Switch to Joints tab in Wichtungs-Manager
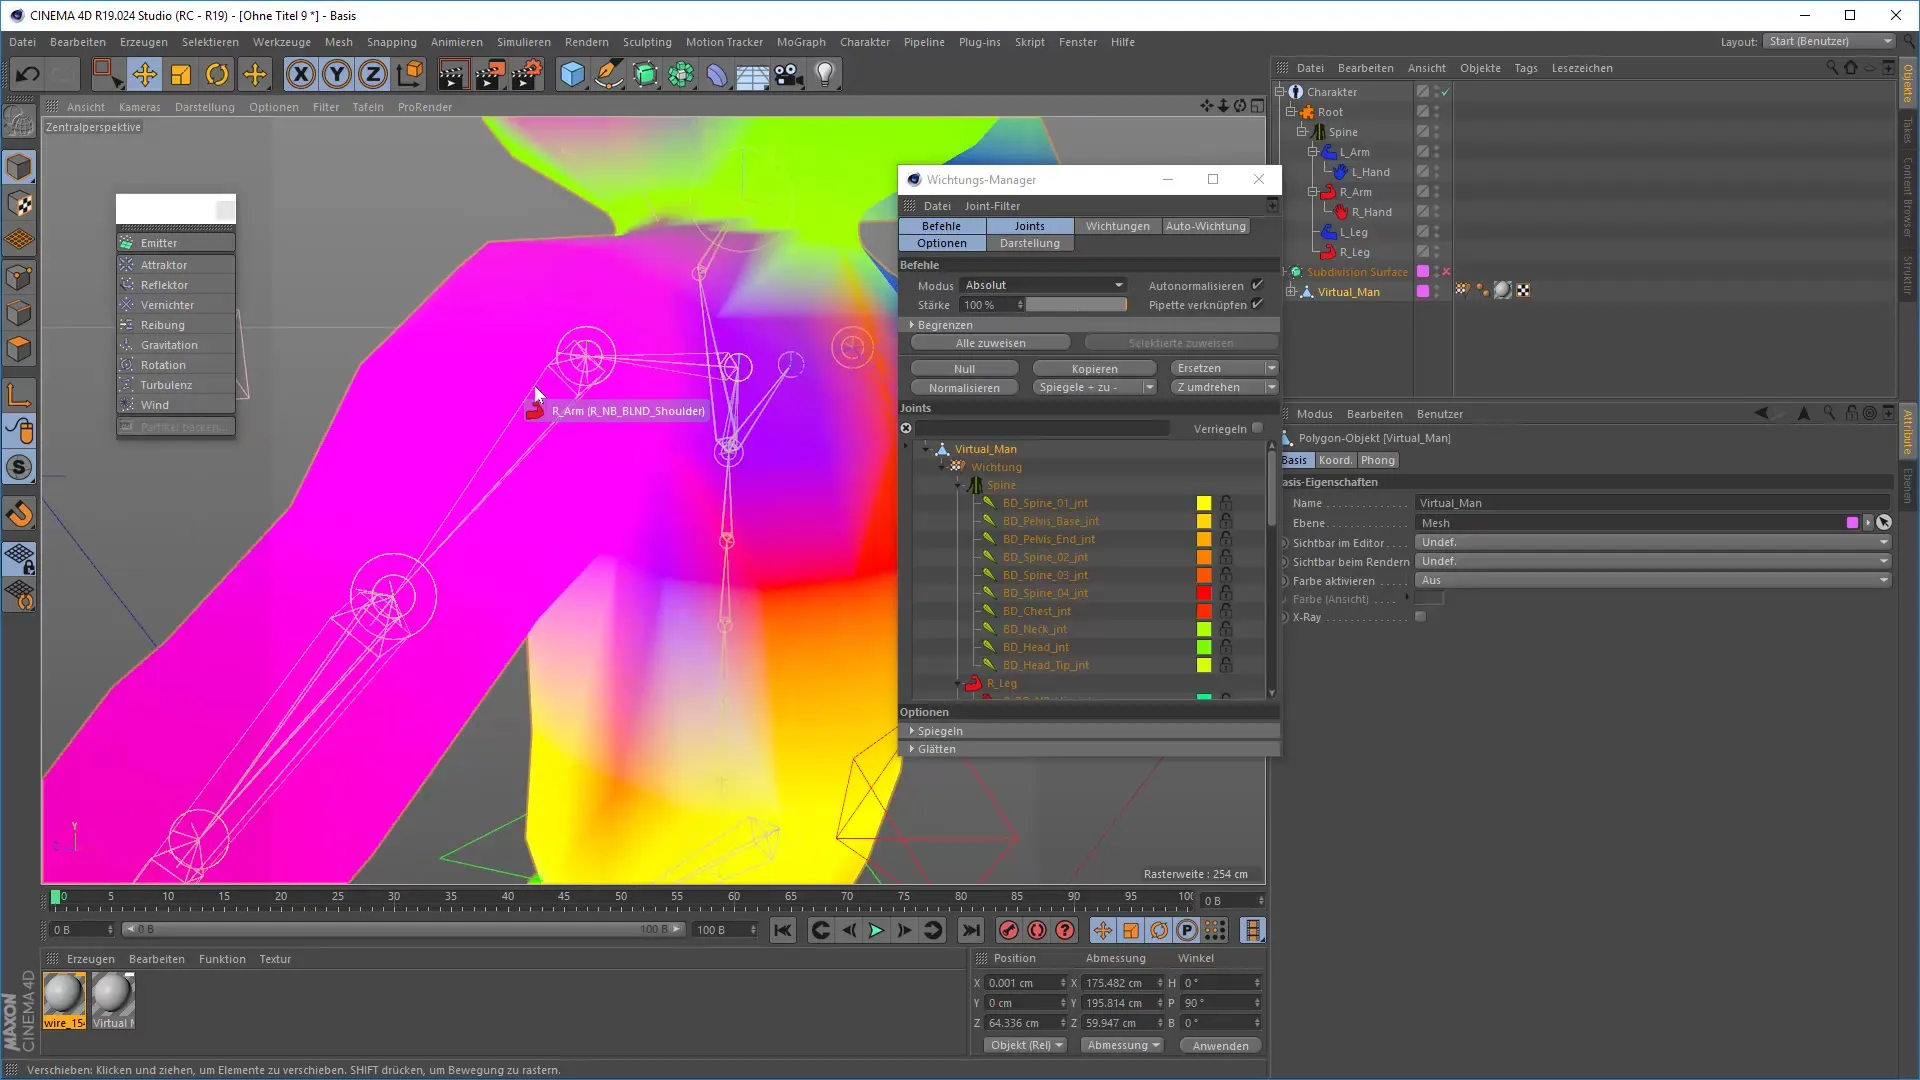This screenshot has width=1920, height=1080. tap(1029, 226)
